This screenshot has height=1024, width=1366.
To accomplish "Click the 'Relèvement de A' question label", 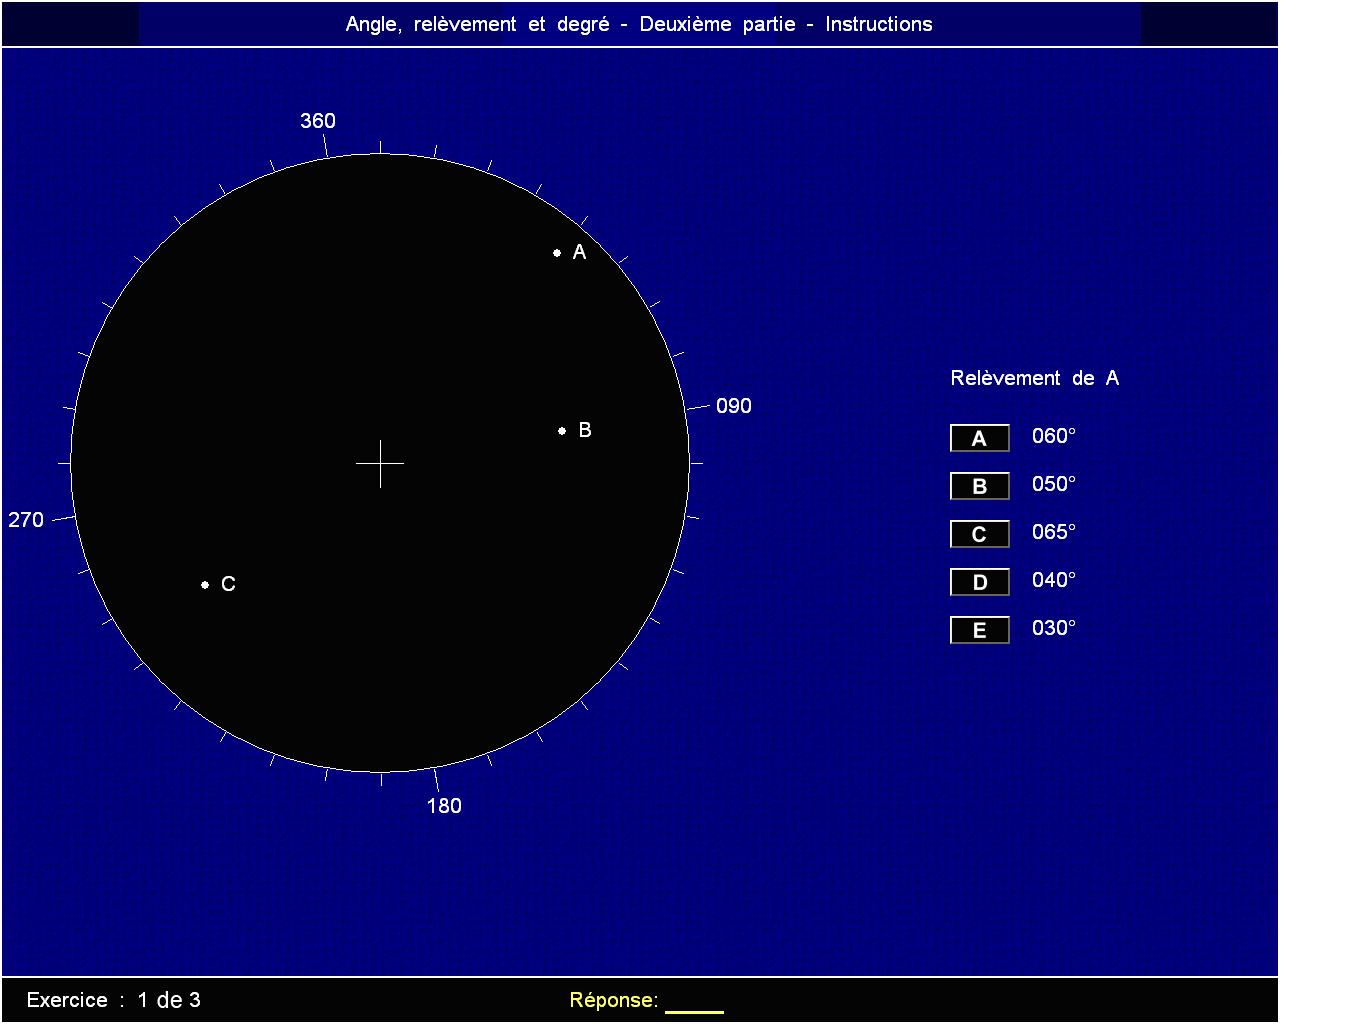I will click(x=1034, y=378).
